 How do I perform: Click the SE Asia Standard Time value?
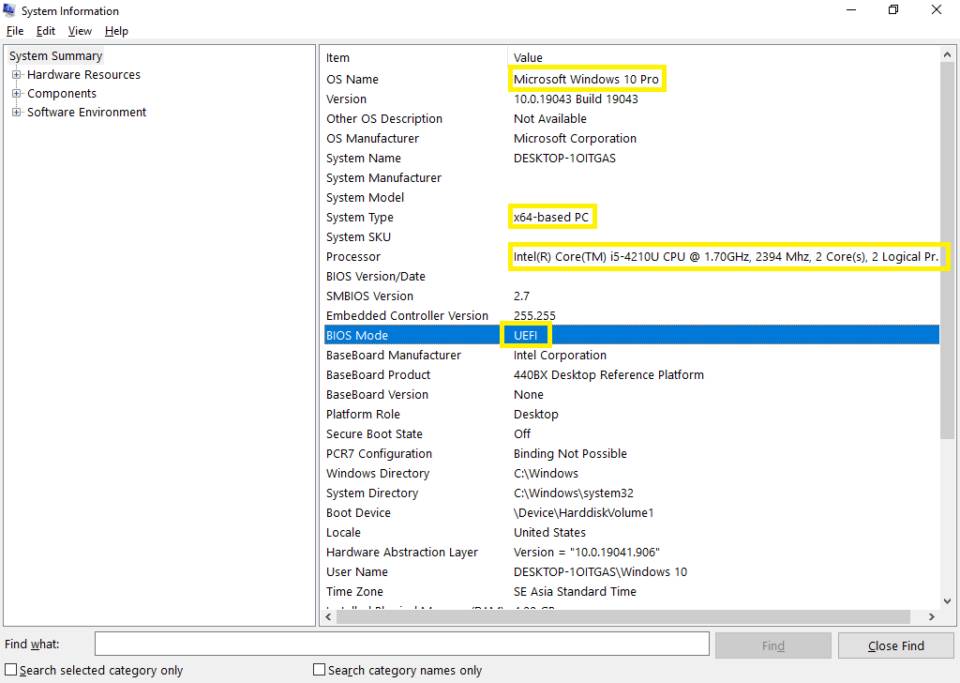coord(575,592)
